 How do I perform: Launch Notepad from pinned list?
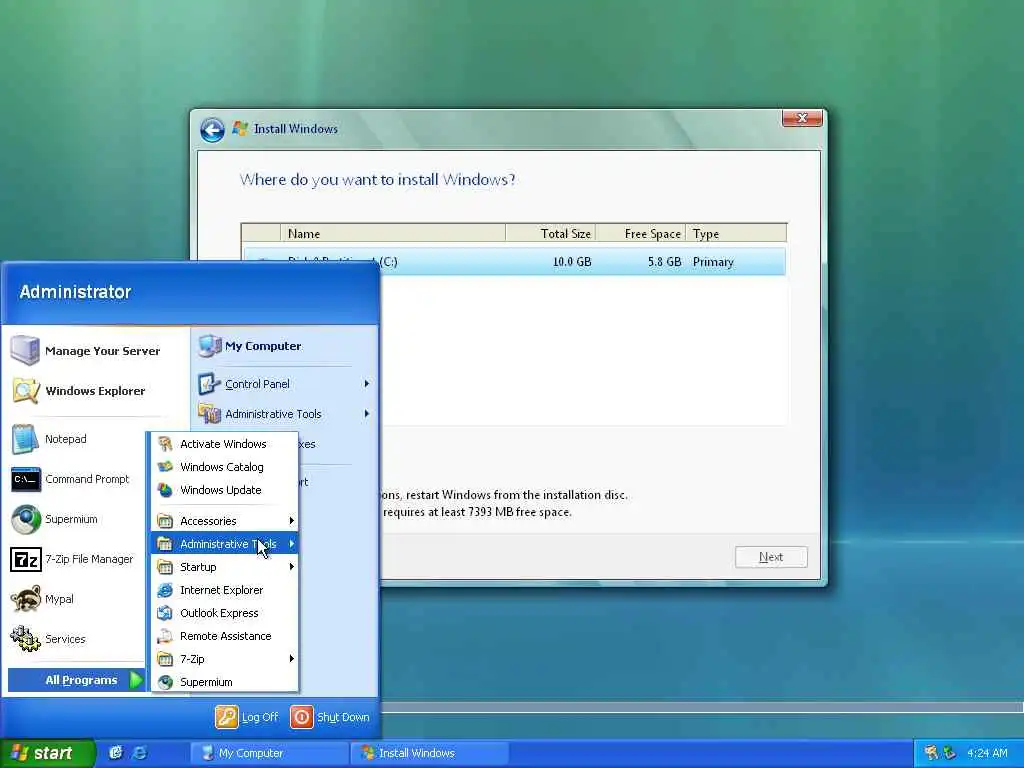point(65,439)
